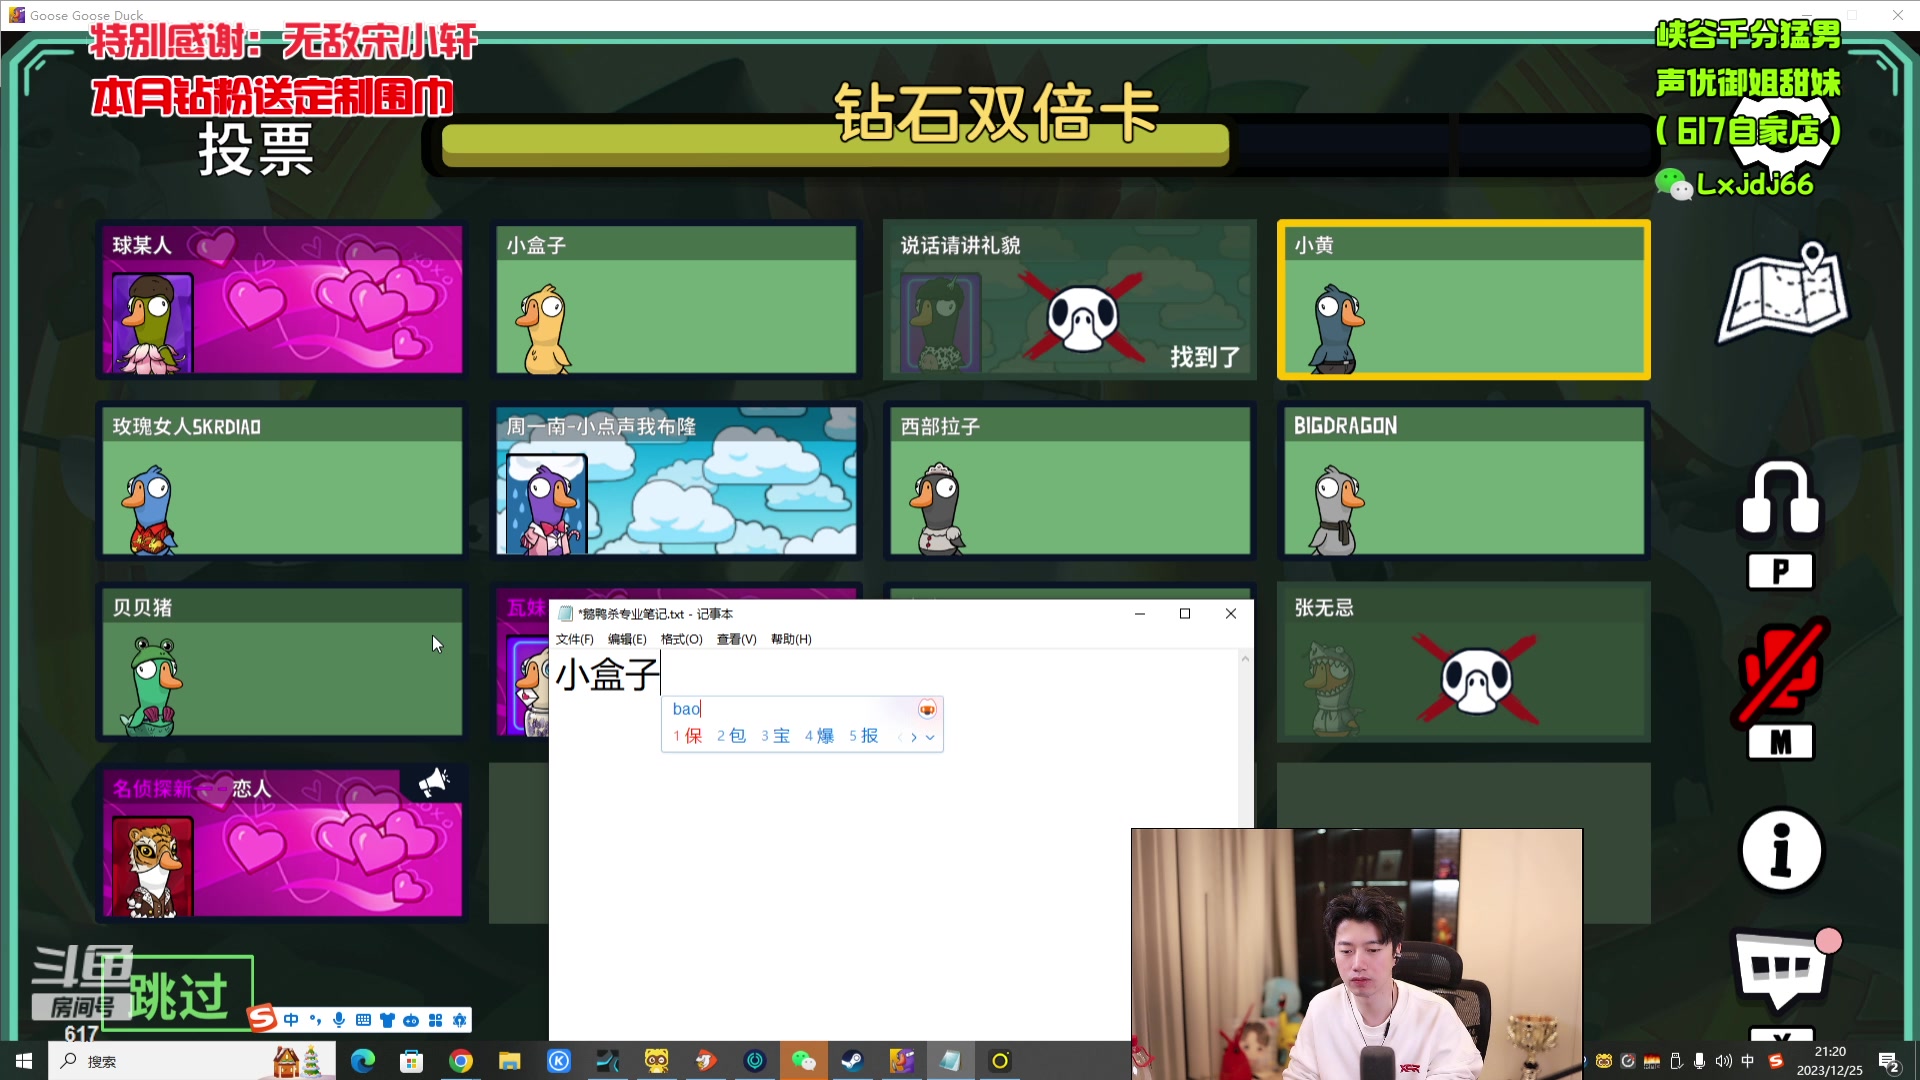
Task: Open Microsoft Edge from the taskbar
Action: tap(362, 1061)
